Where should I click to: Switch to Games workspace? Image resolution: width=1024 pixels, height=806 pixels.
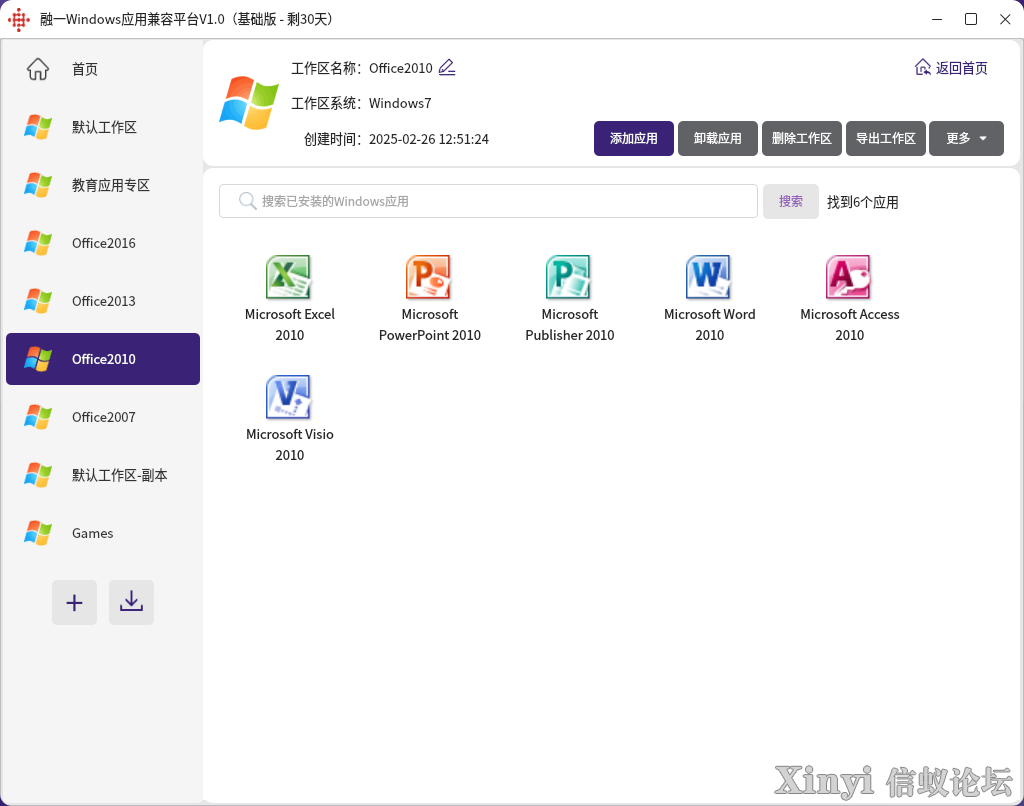click(x=103, y=533)
